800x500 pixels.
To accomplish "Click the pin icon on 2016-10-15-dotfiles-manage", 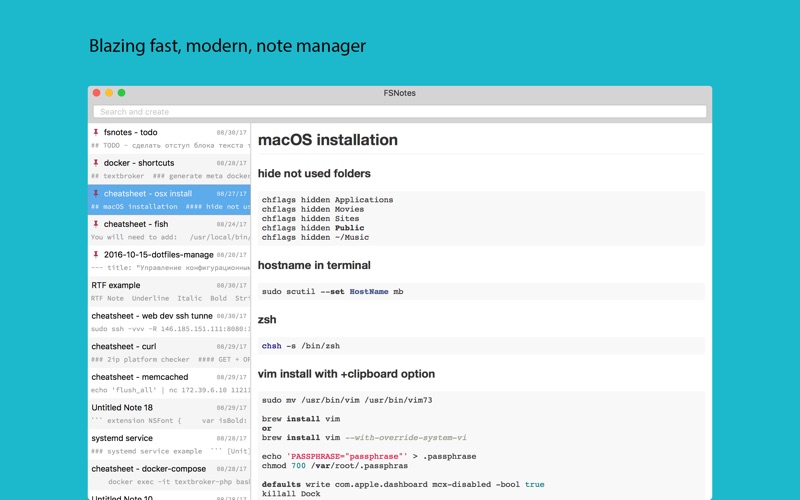I will 95,255.
